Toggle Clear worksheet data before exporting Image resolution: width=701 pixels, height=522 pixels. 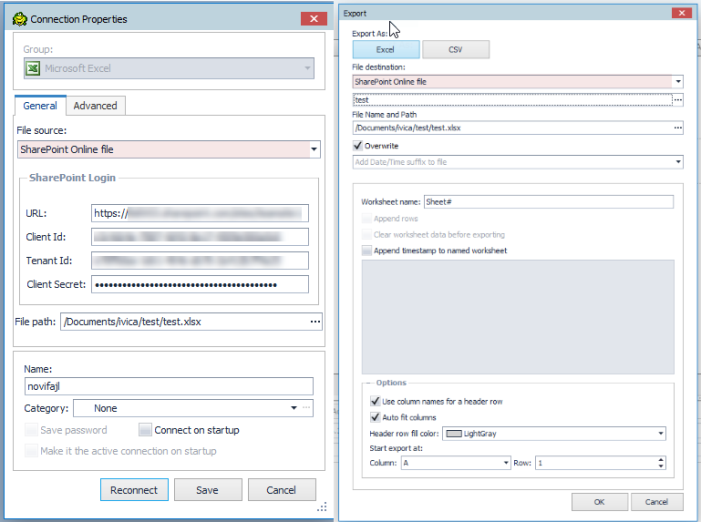pyautogui.click(x=367, y=235)
